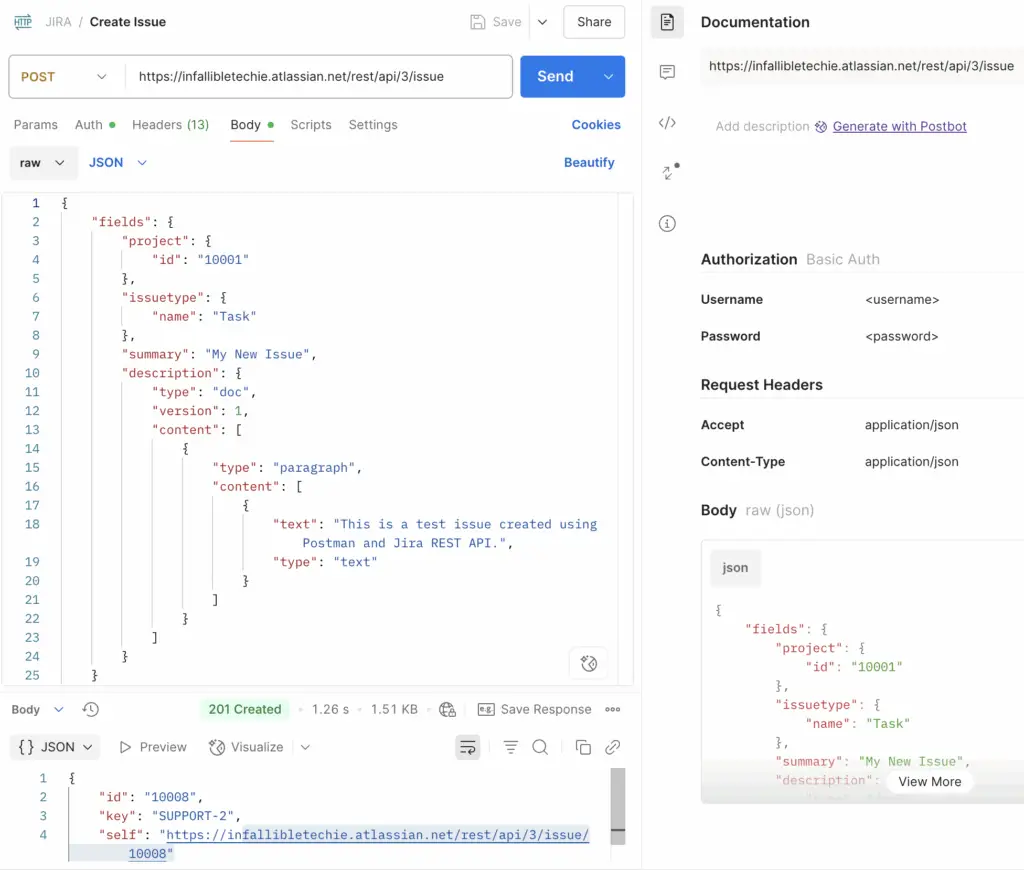Open the response JSON format dropdown
The width and height of the screenshot is (1024, 870).
[56, 747]
